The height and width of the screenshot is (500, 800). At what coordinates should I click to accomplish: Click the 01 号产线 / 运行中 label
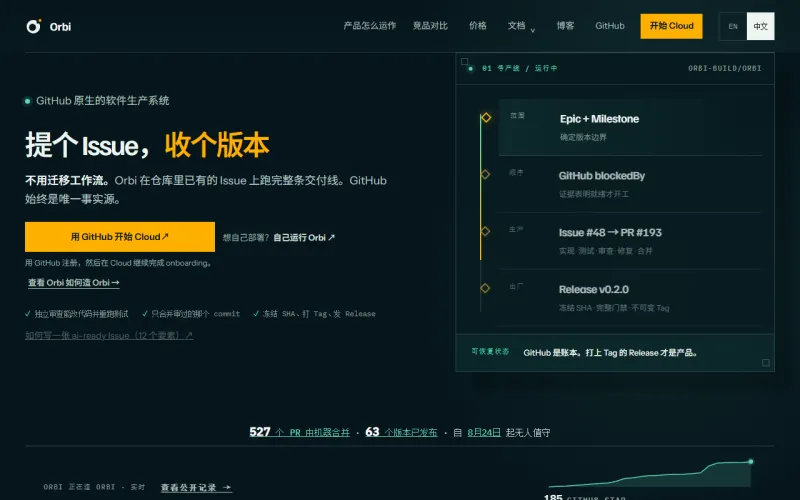[519, 68]
